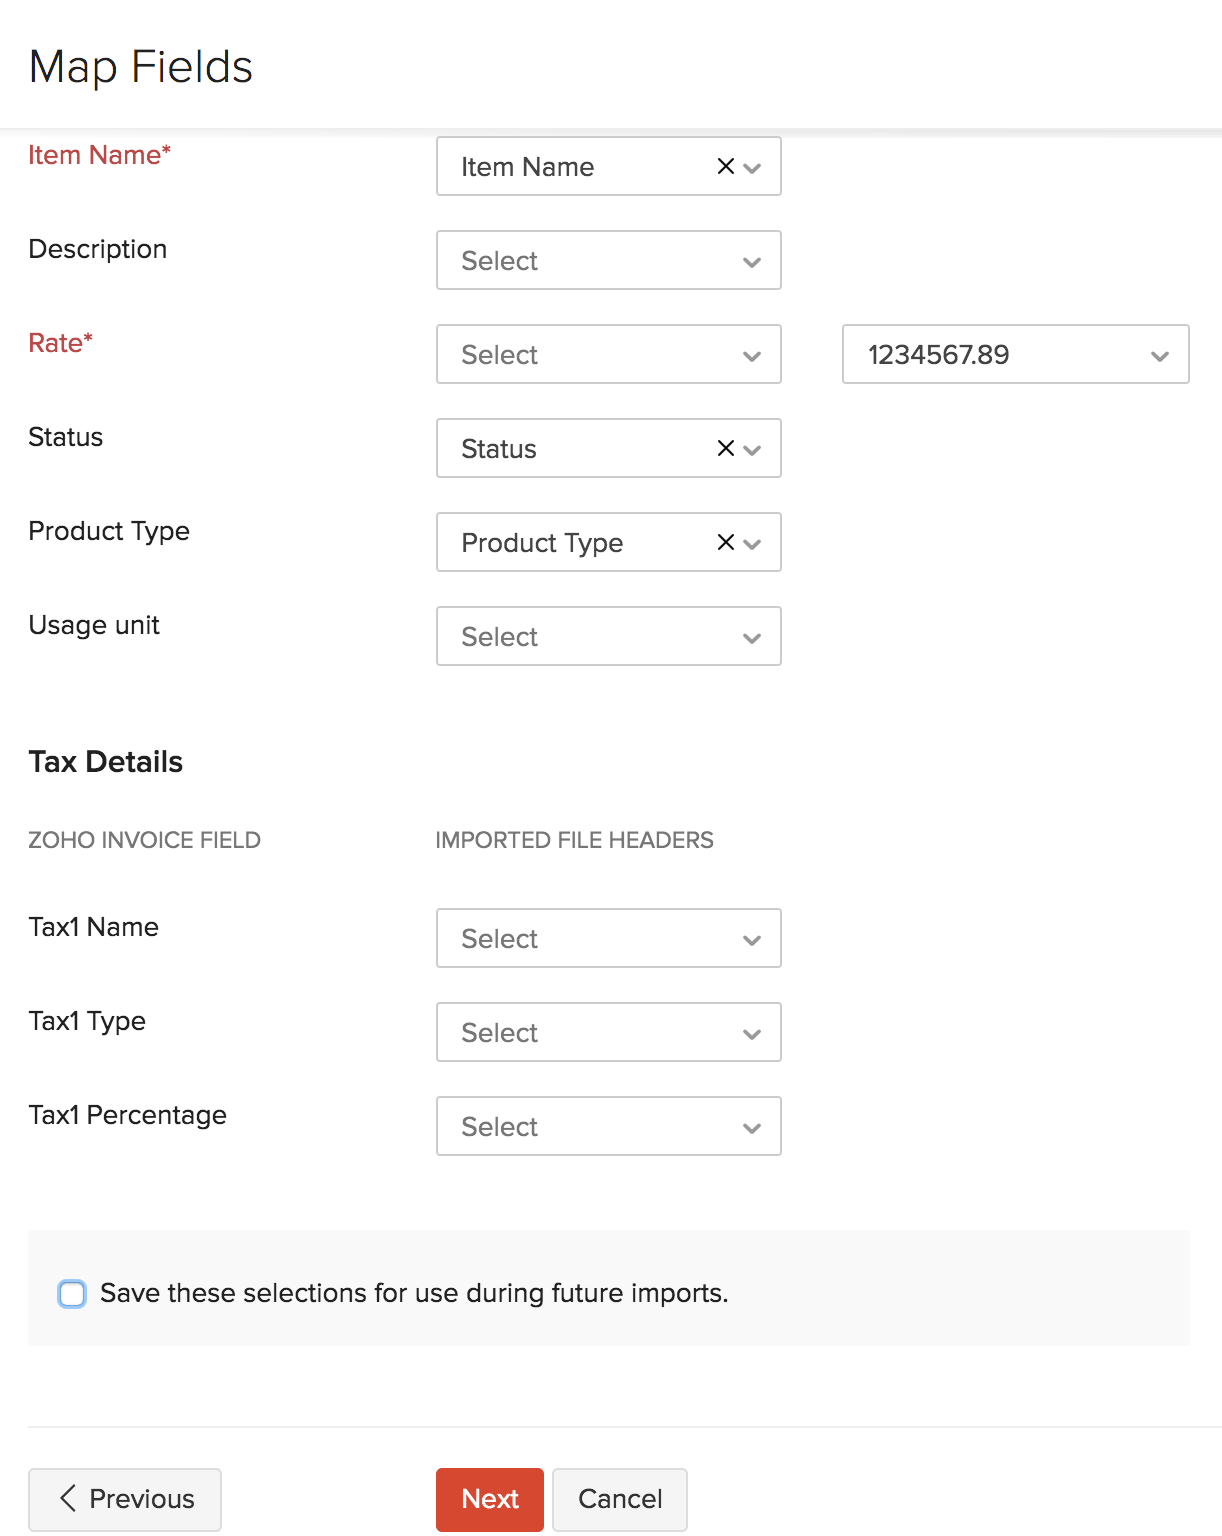Open the Rate field dropdown

[608, 354]
